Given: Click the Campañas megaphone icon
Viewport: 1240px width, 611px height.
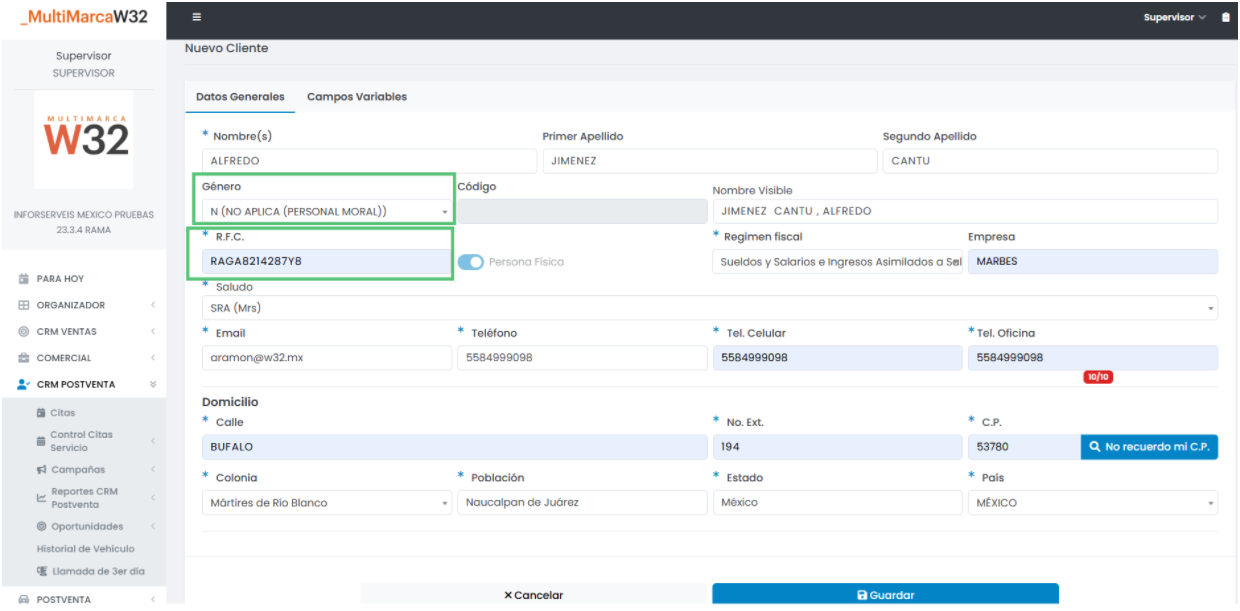Looking at the screenshot, I should (x=42, y=470).
